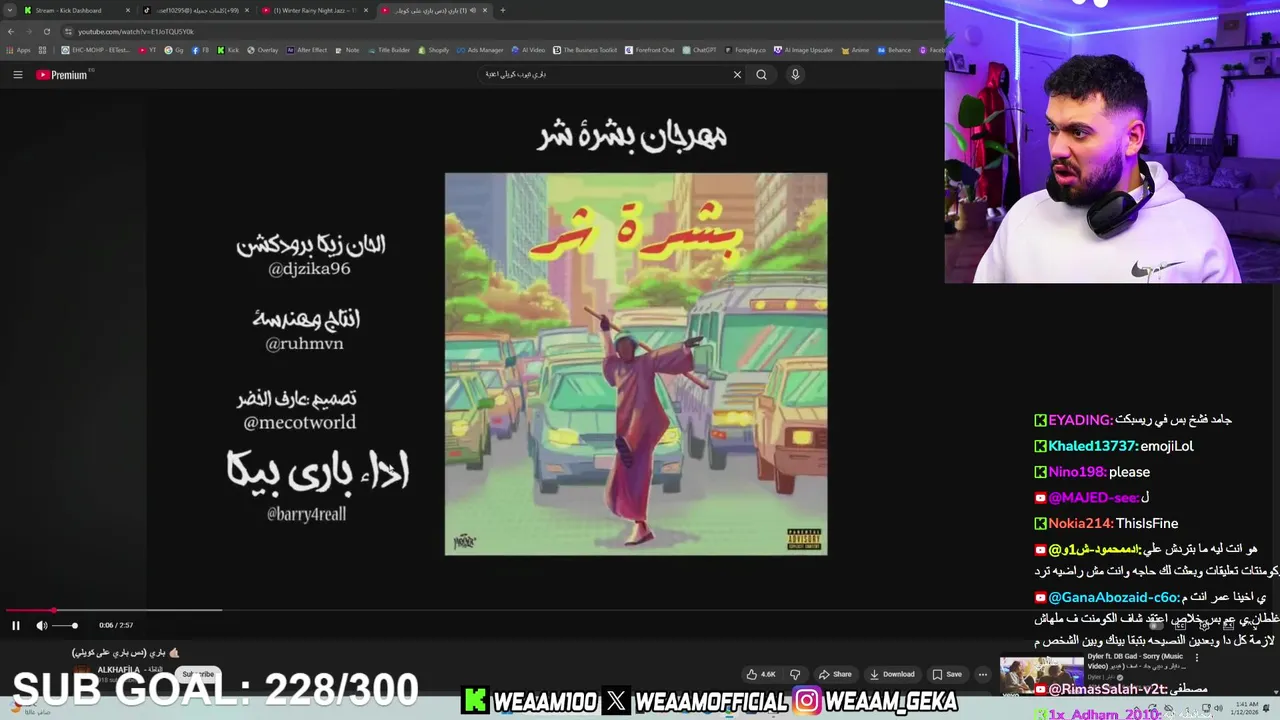Image resolution: width=1280 pixels, height=720 pixels.
Task: Open the Anime bookmark
Action: click(x=855, y=50)
